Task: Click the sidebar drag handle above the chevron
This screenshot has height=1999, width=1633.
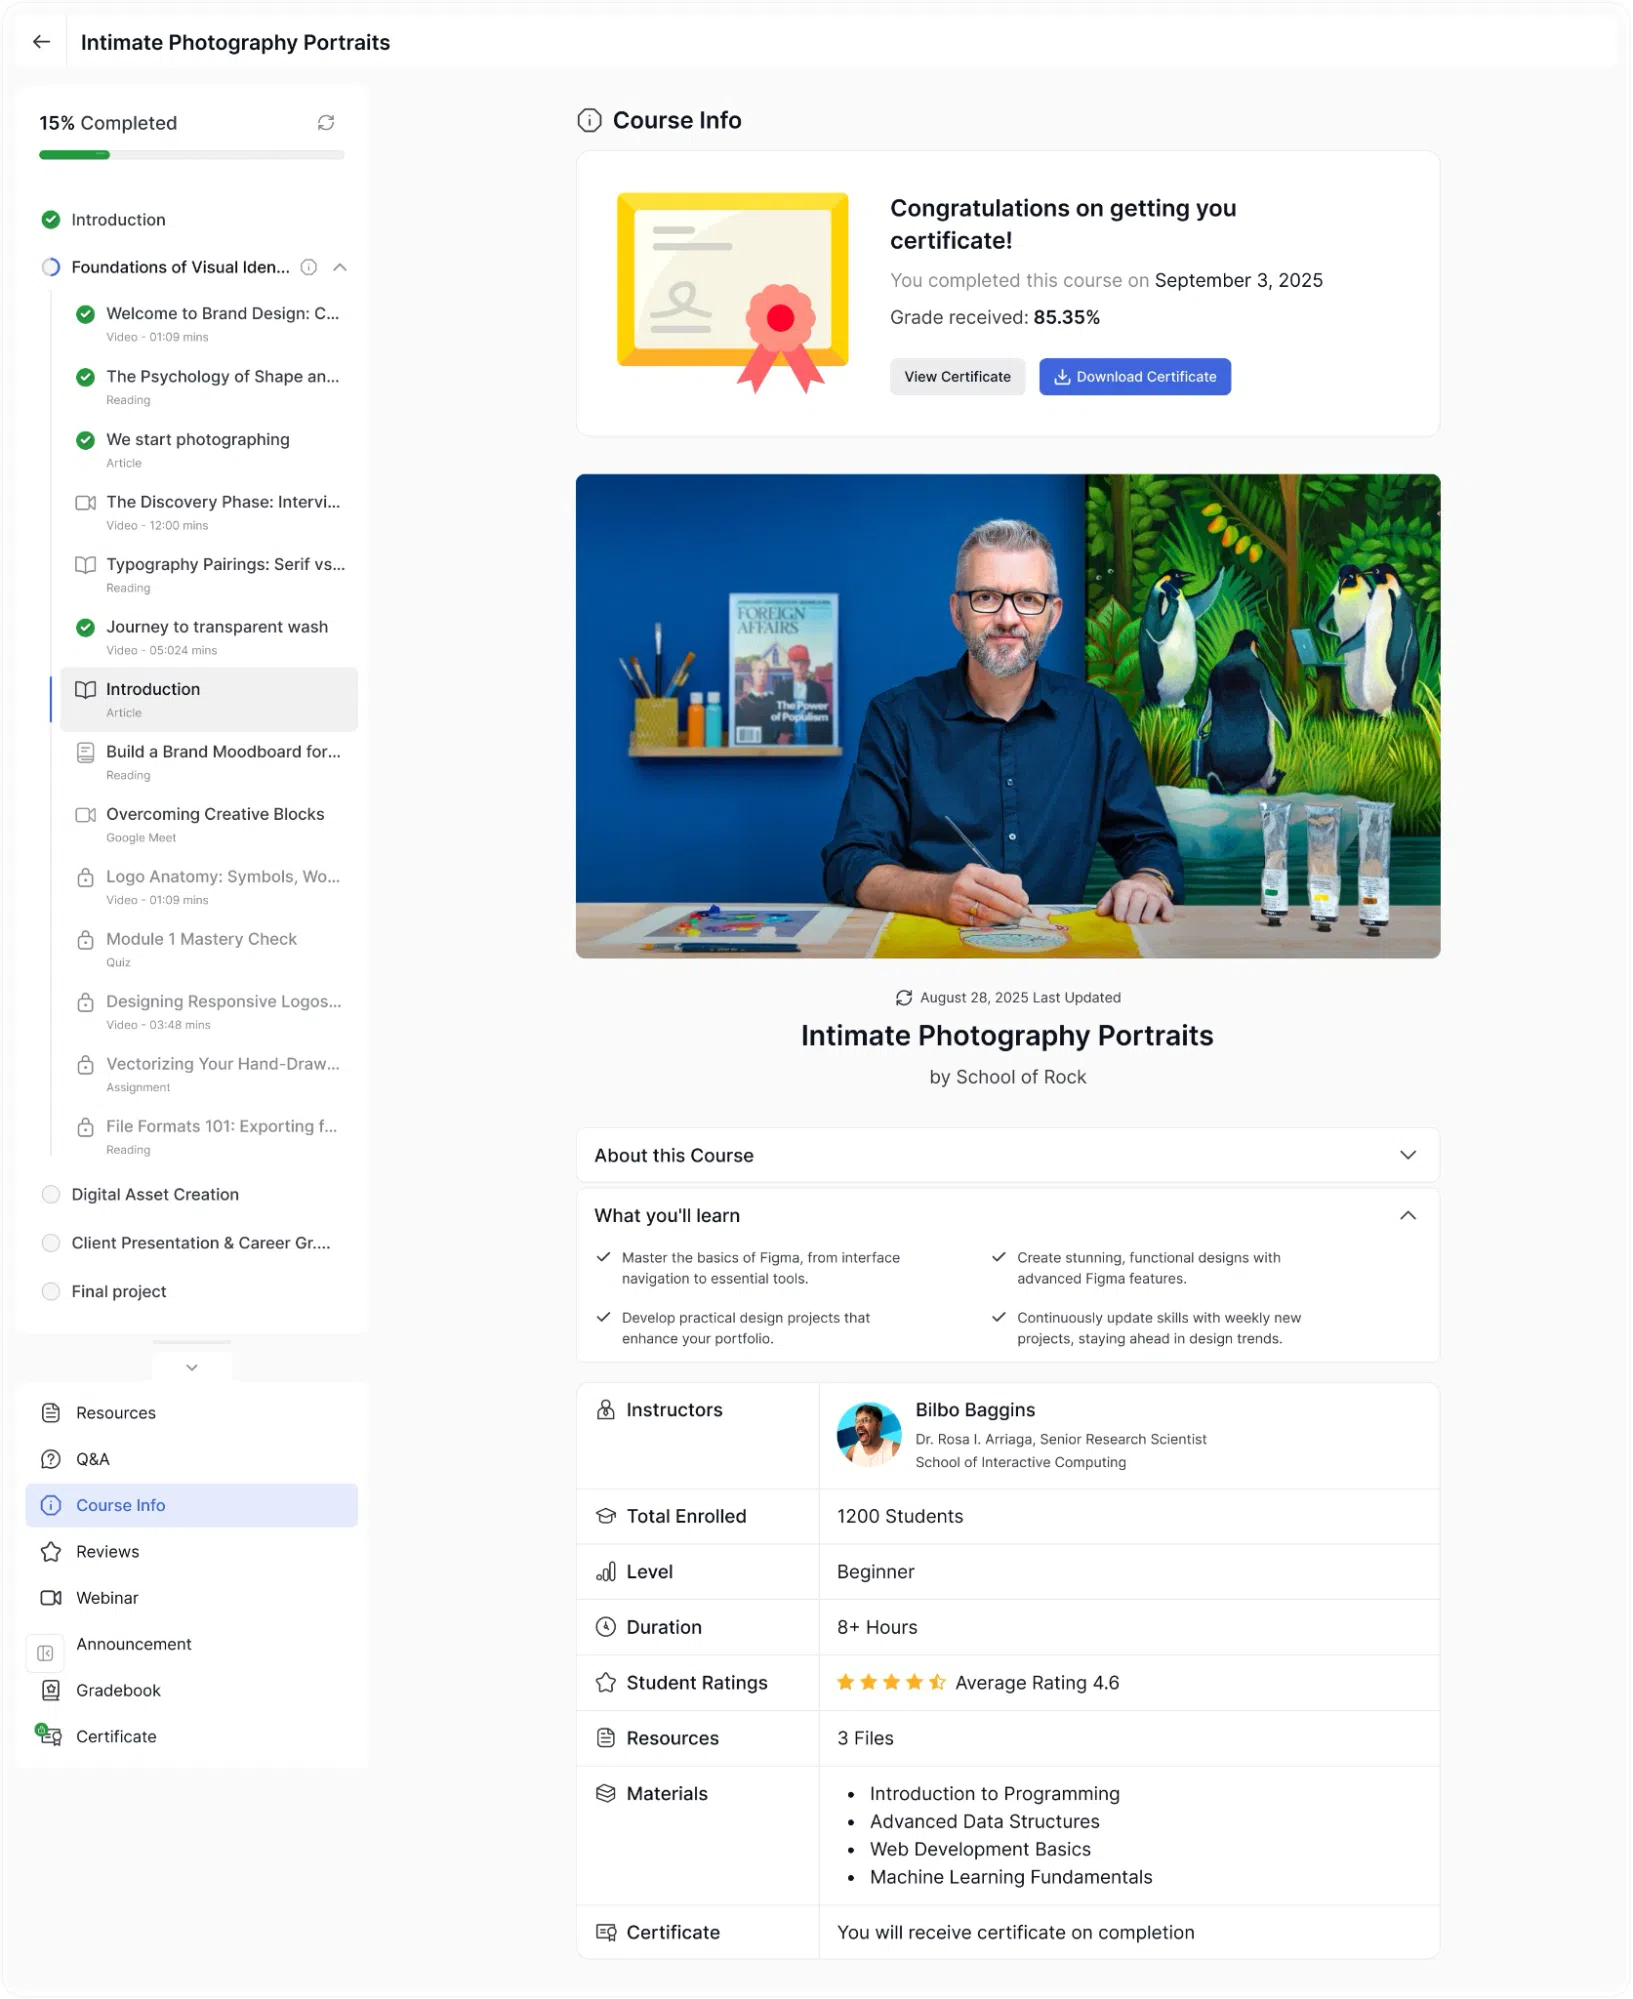Action: 192,1342
